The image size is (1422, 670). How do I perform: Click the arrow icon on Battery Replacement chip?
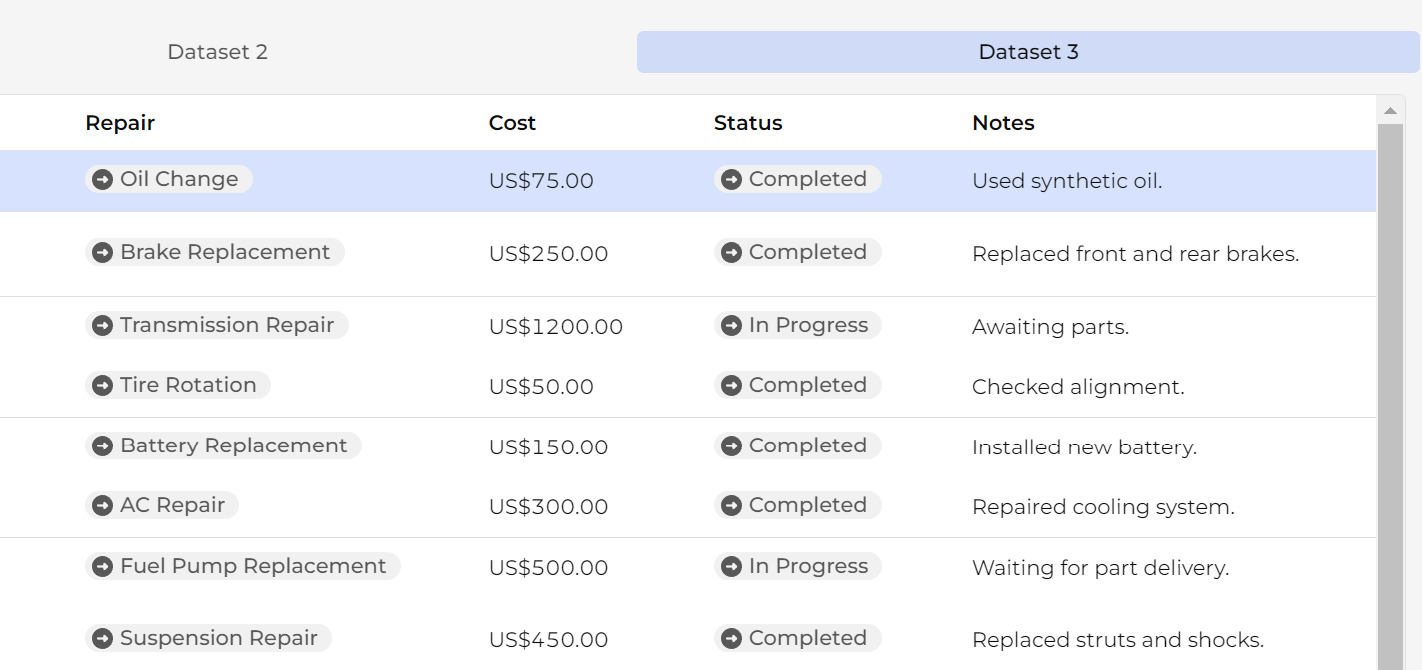click(102, 446)
